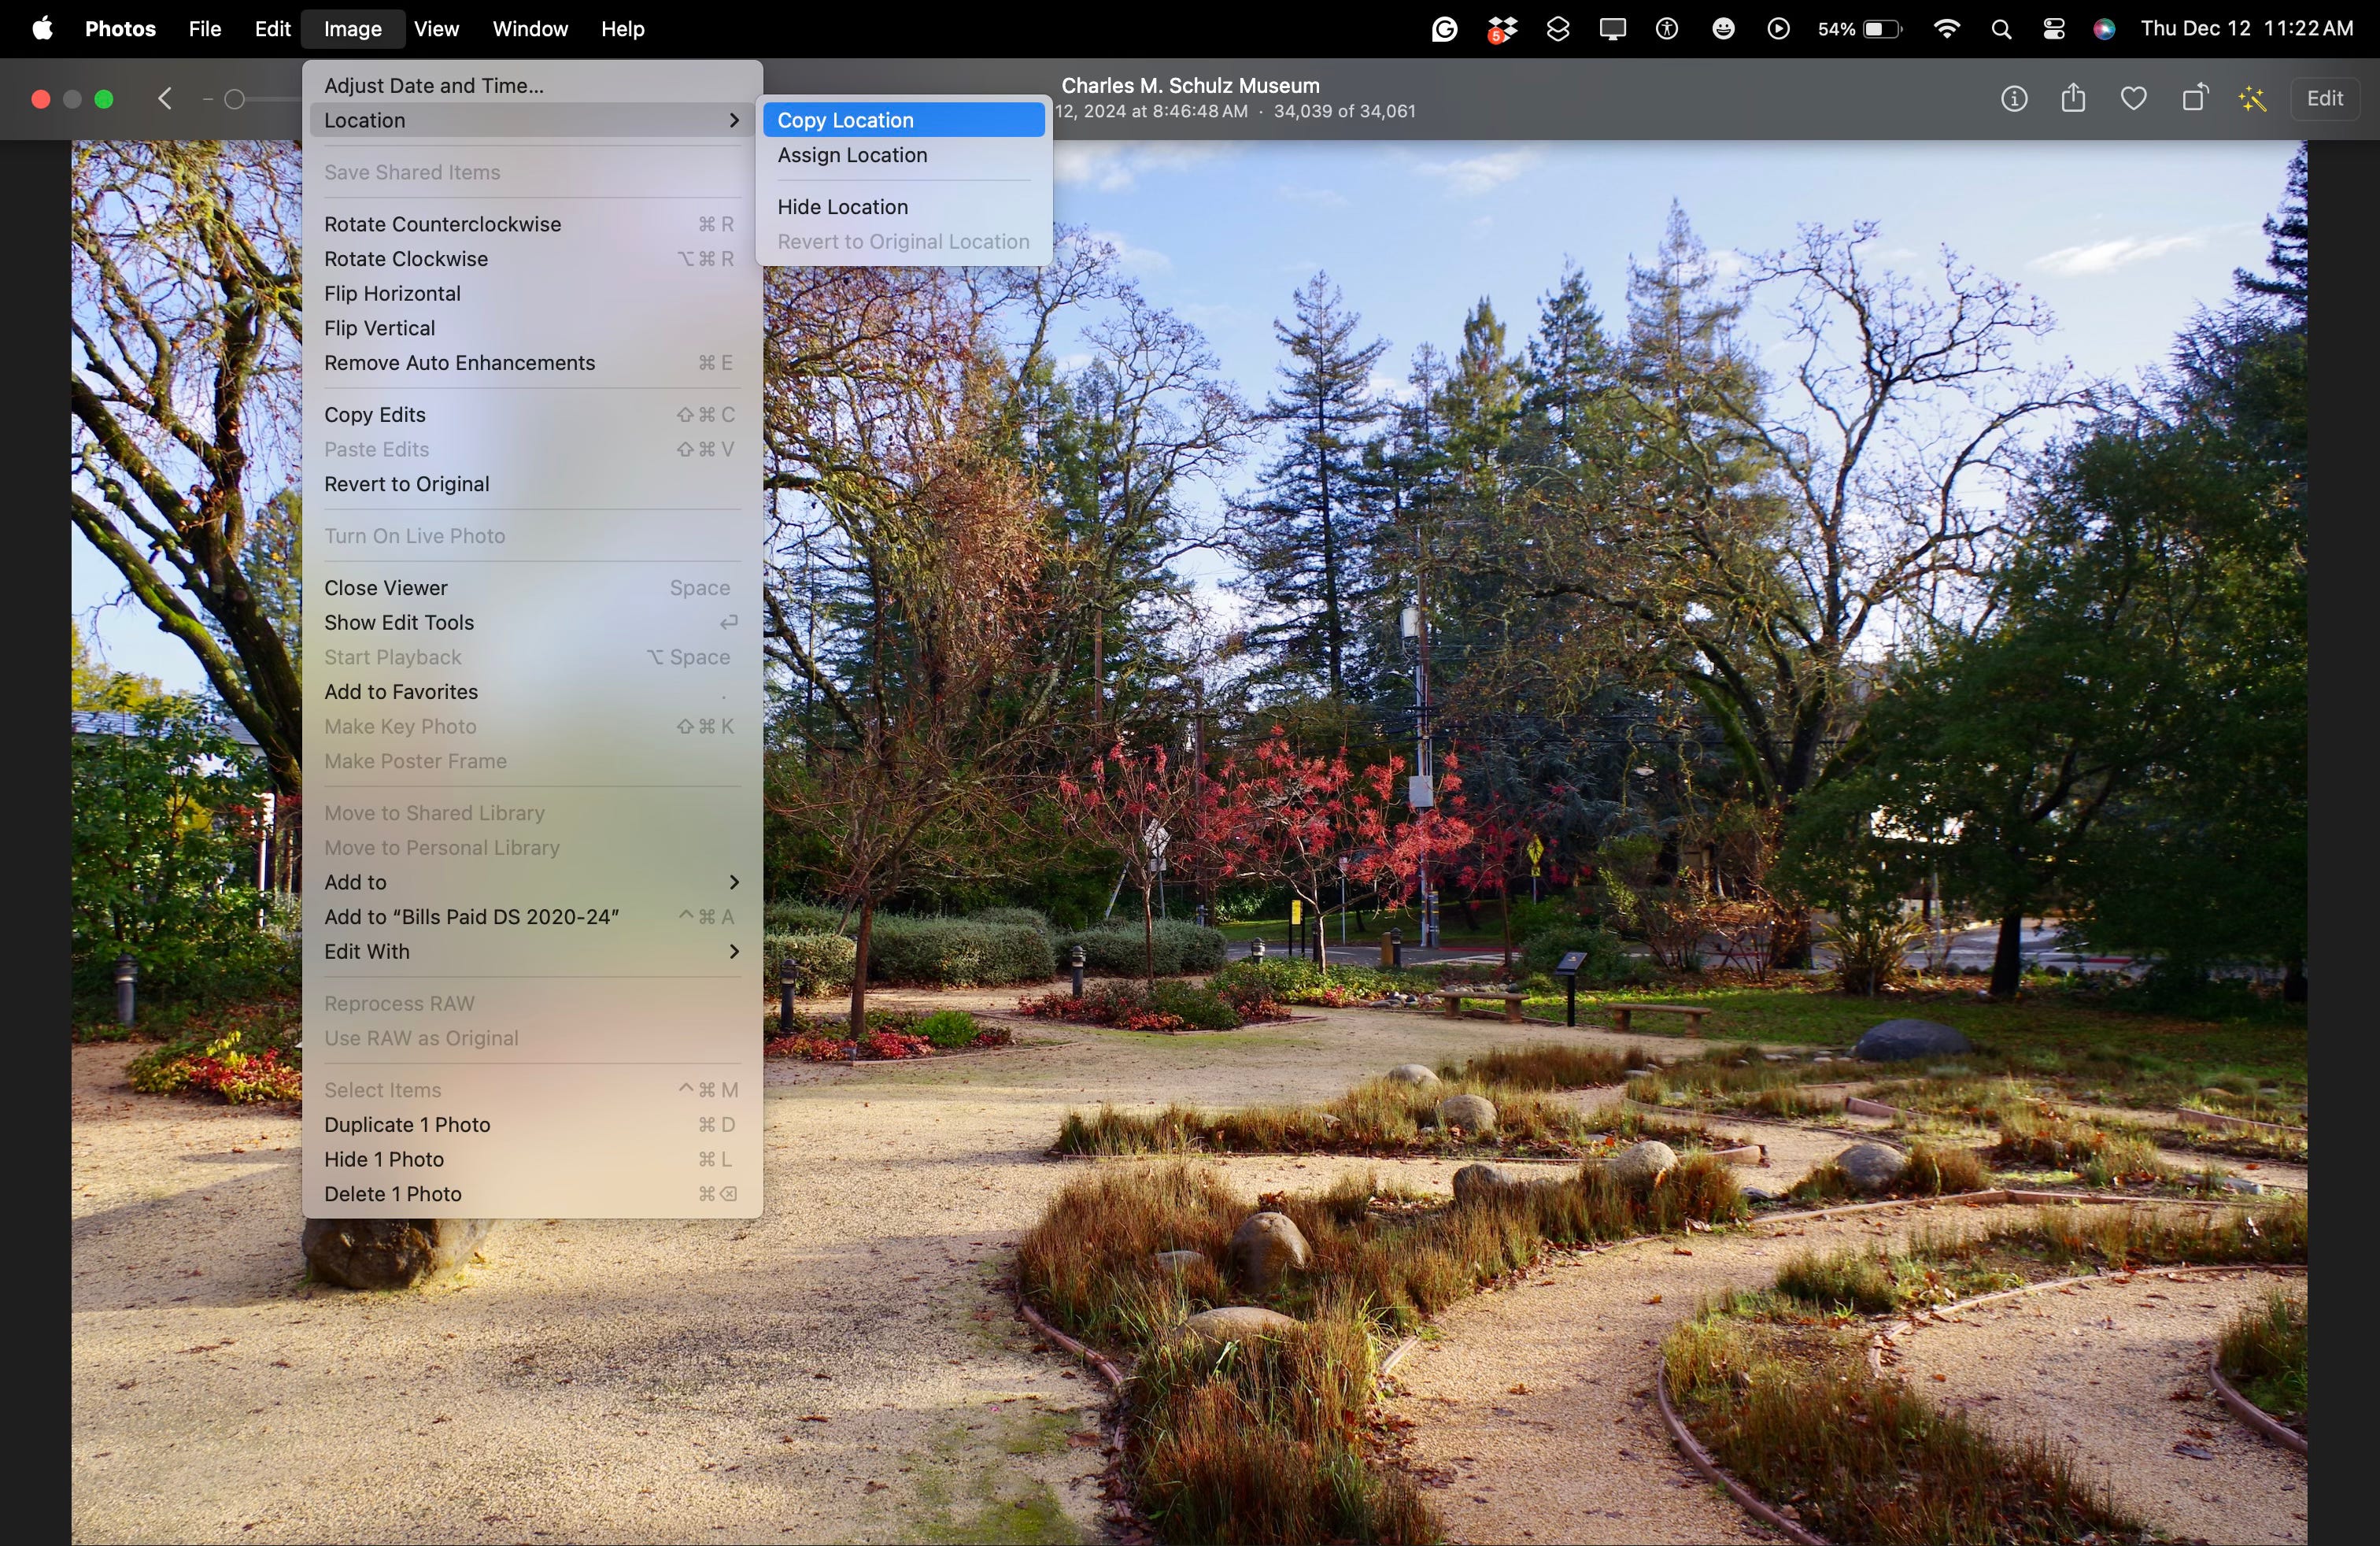Open Control Center
The height and width of the screenshot is (1546, 2380).
2054,29
